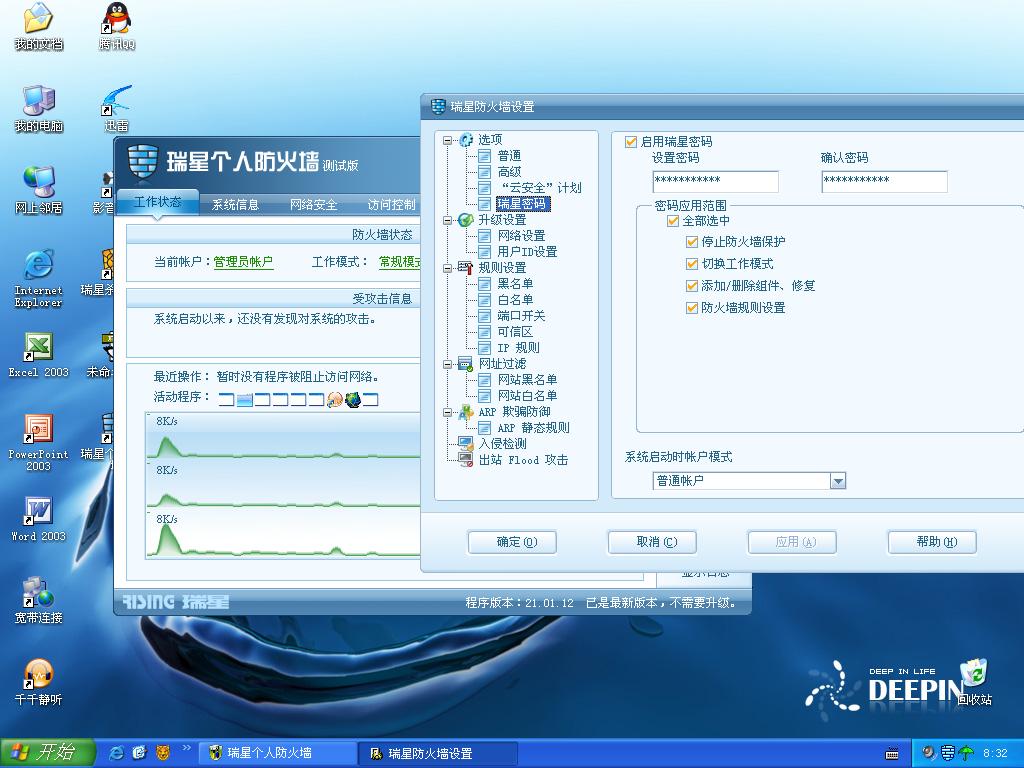Toggle the 切换工作模式 checkbox
The width and height of the screenshot is (1024, 768).
point(692,264)
